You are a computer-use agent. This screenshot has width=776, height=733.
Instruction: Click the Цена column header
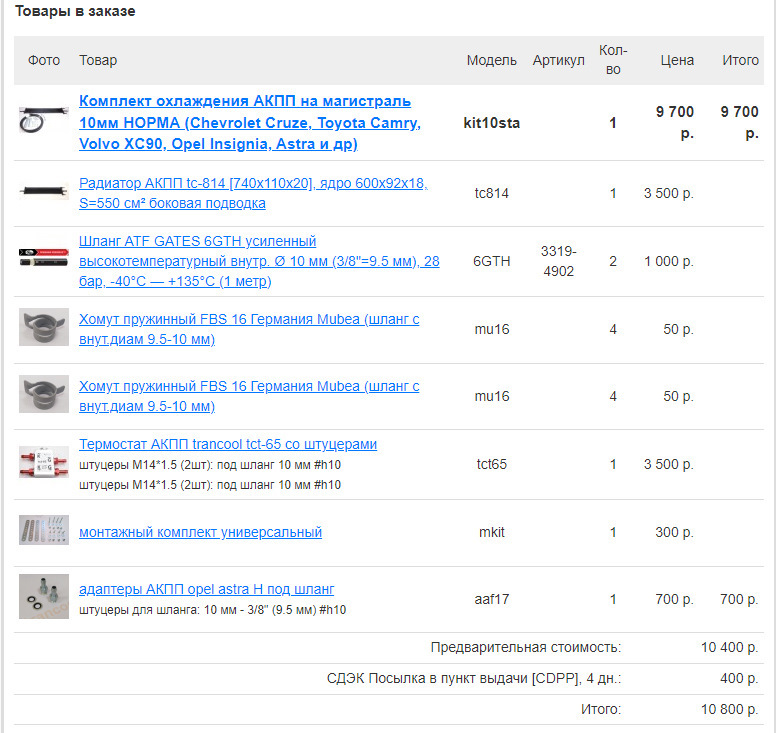(x=677, y=60)
